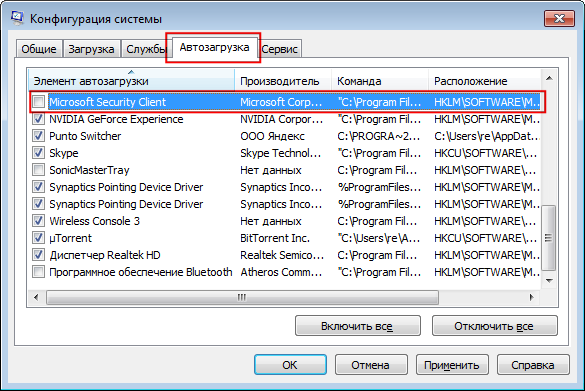Enable Microsoft Security Client checkbox

(38, 101)
